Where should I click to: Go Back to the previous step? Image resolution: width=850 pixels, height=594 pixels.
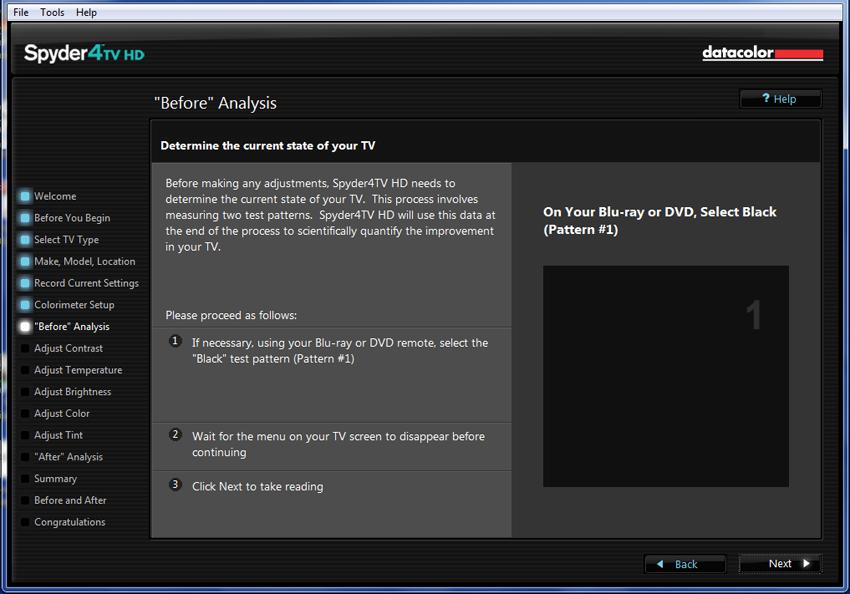click(685, 564)
